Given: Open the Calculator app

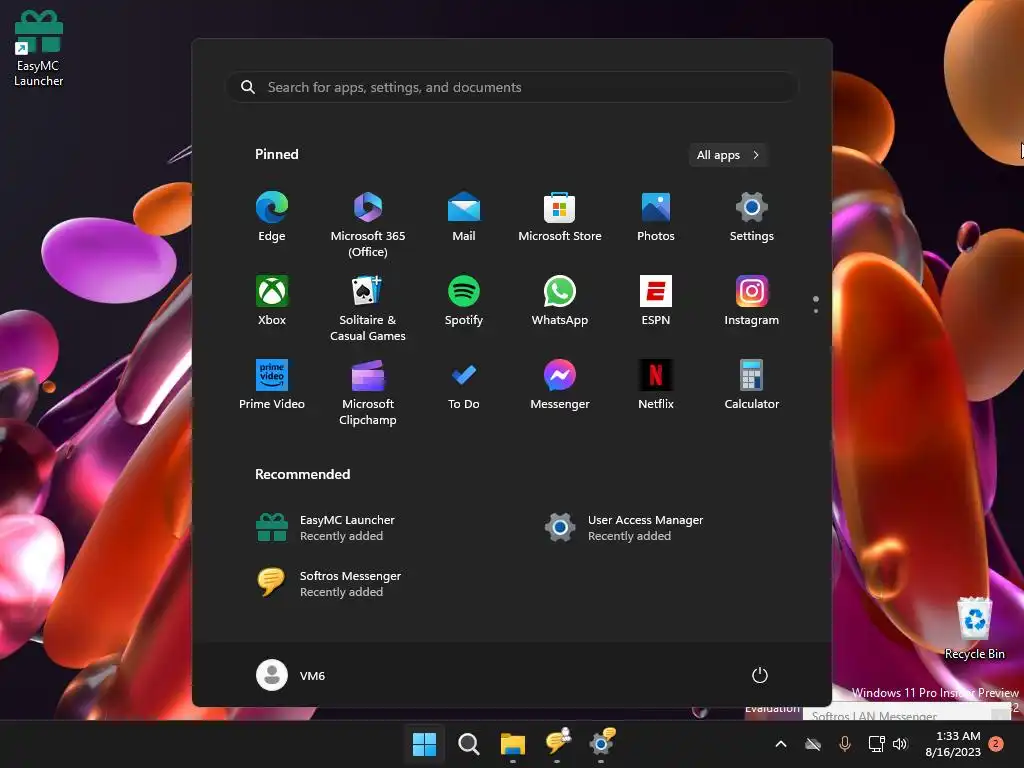Looking at the screenshot, I should pos(752,385).
